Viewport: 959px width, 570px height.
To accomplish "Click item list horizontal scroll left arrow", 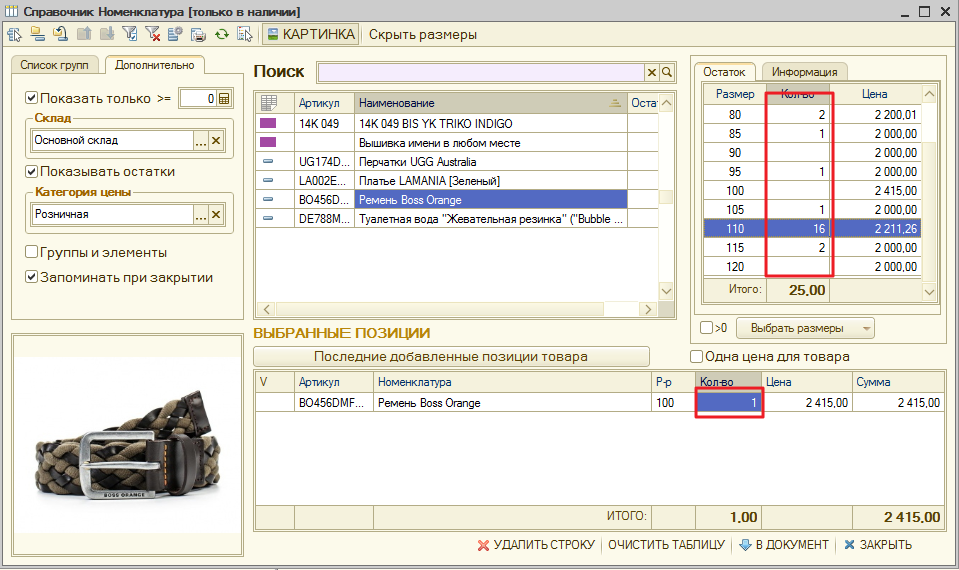I will [266, 309].
